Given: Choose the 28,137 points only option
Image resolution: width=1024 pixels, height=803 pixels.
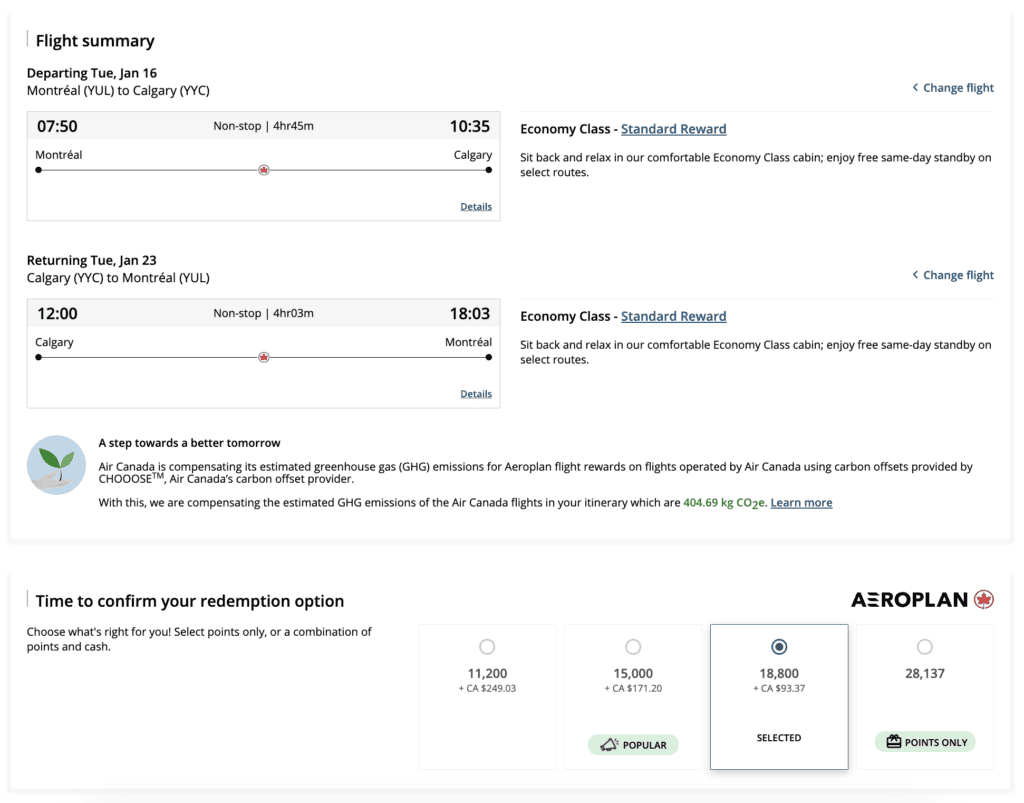Looking at the screenshot, I should (x=924, y=647).
